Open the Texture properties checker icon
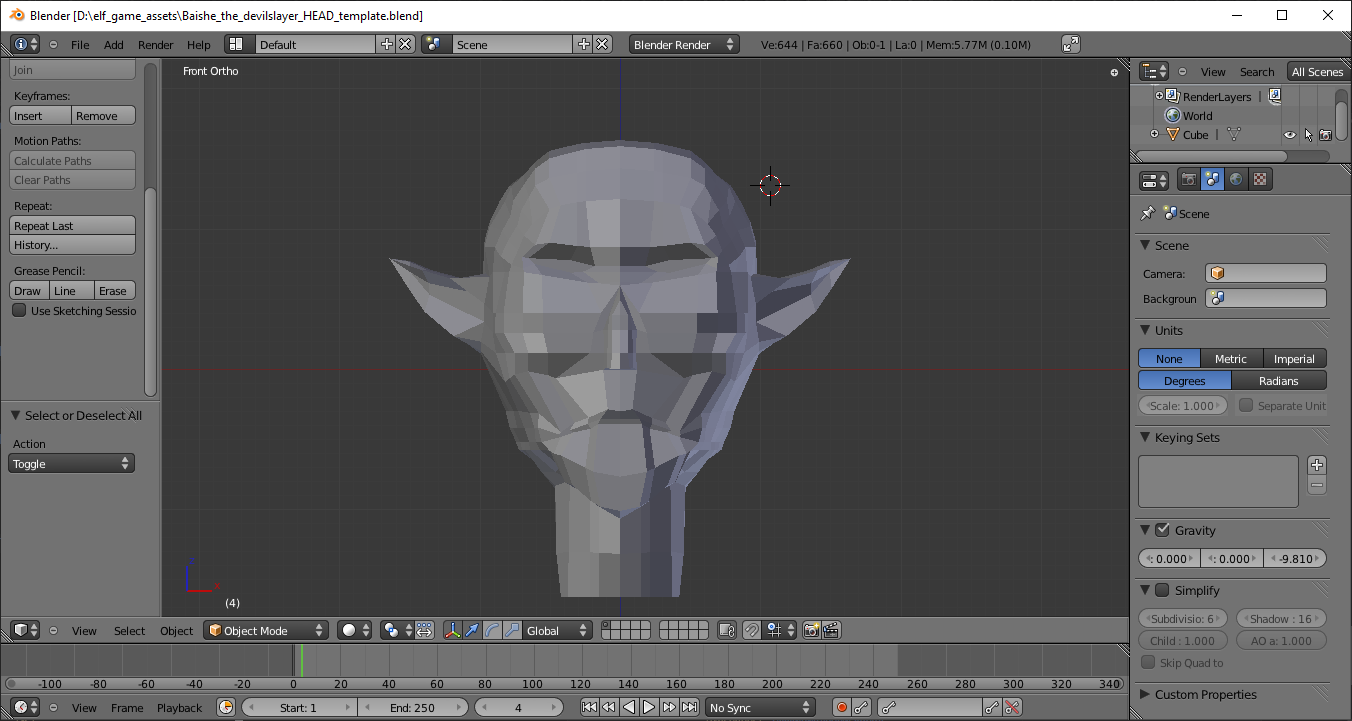 (x=1260, y=180)
